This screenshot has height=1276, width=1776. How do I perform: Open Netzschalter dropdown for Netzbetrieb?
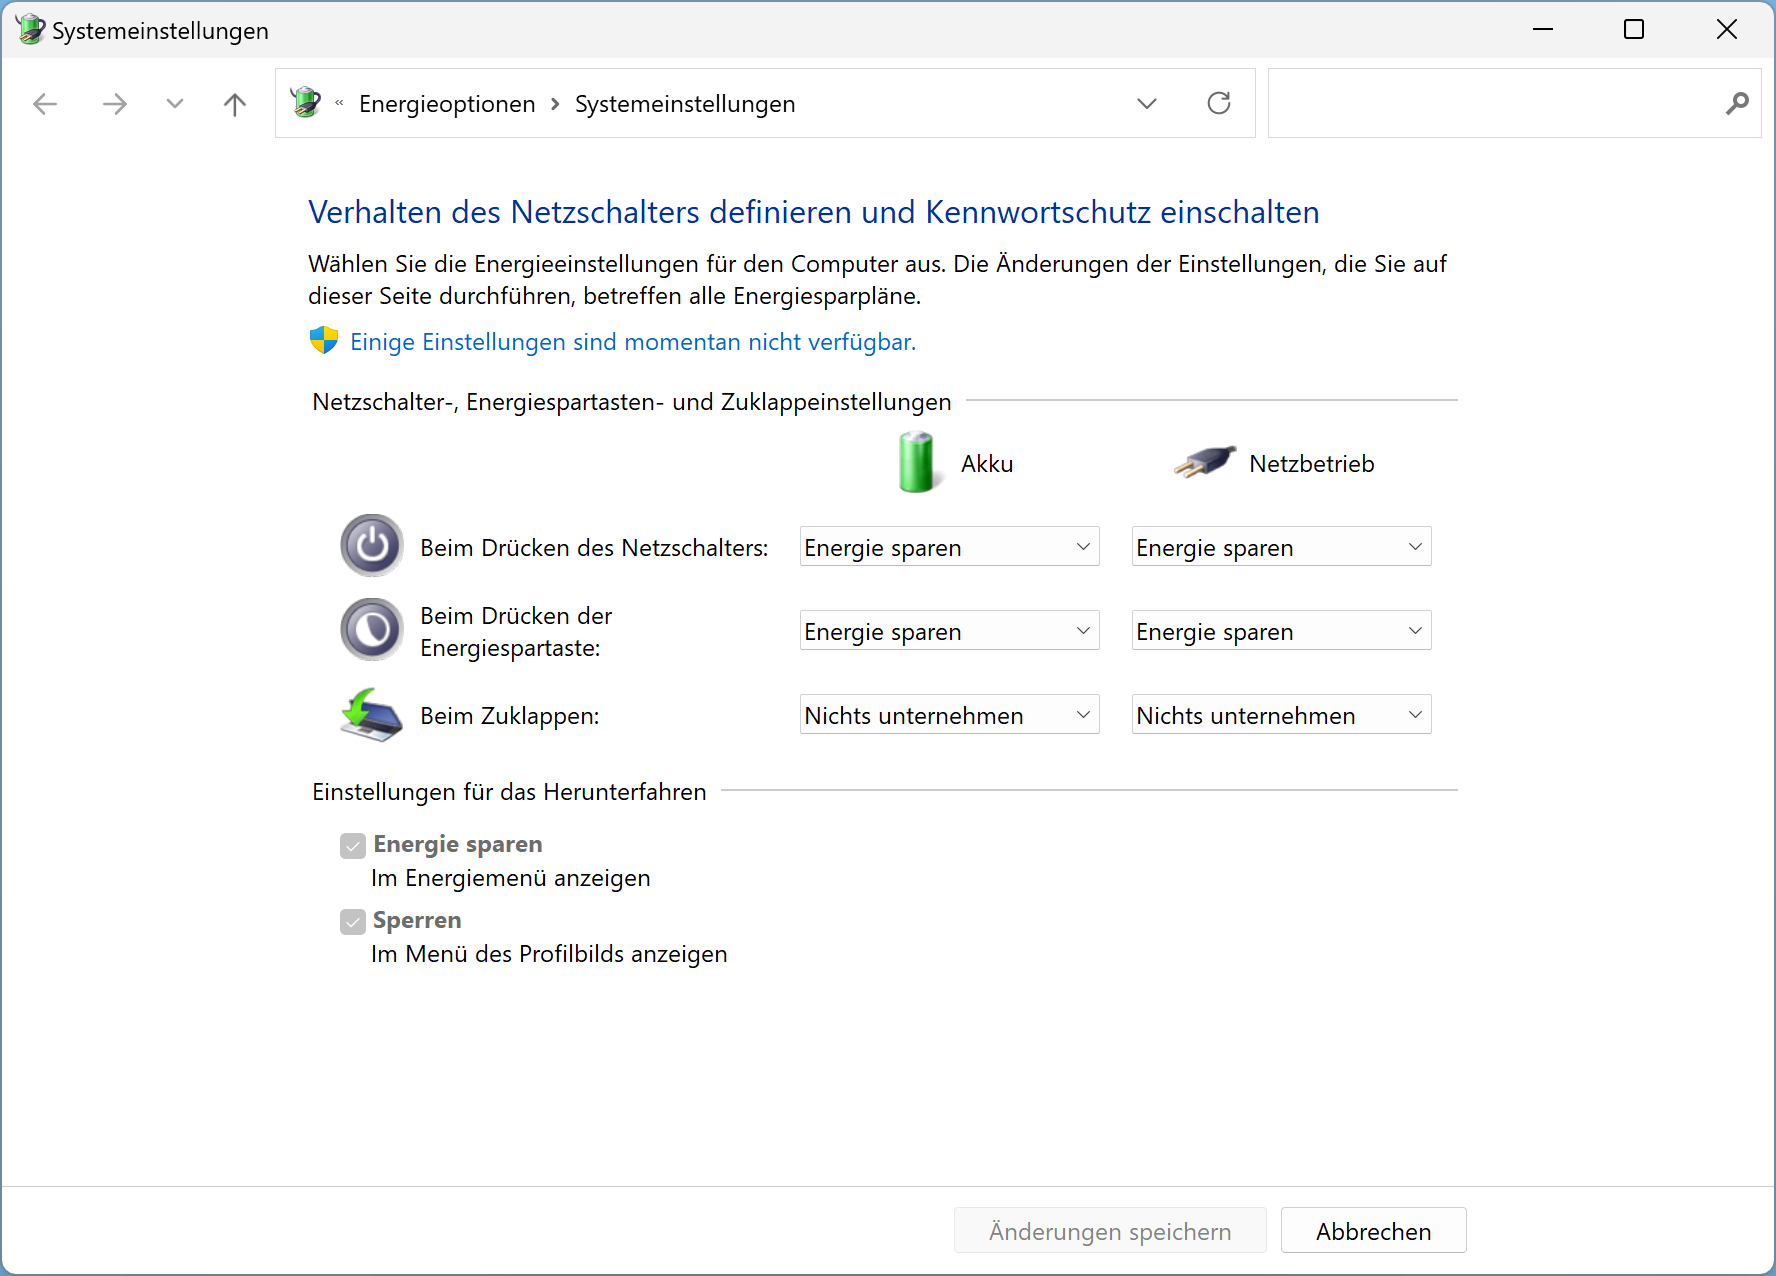point(1282,547)
